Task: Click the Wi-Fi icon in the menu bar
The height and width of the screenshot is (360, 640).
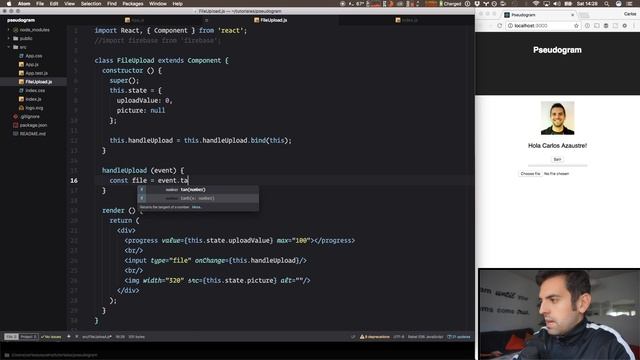Action: (536, 4)
